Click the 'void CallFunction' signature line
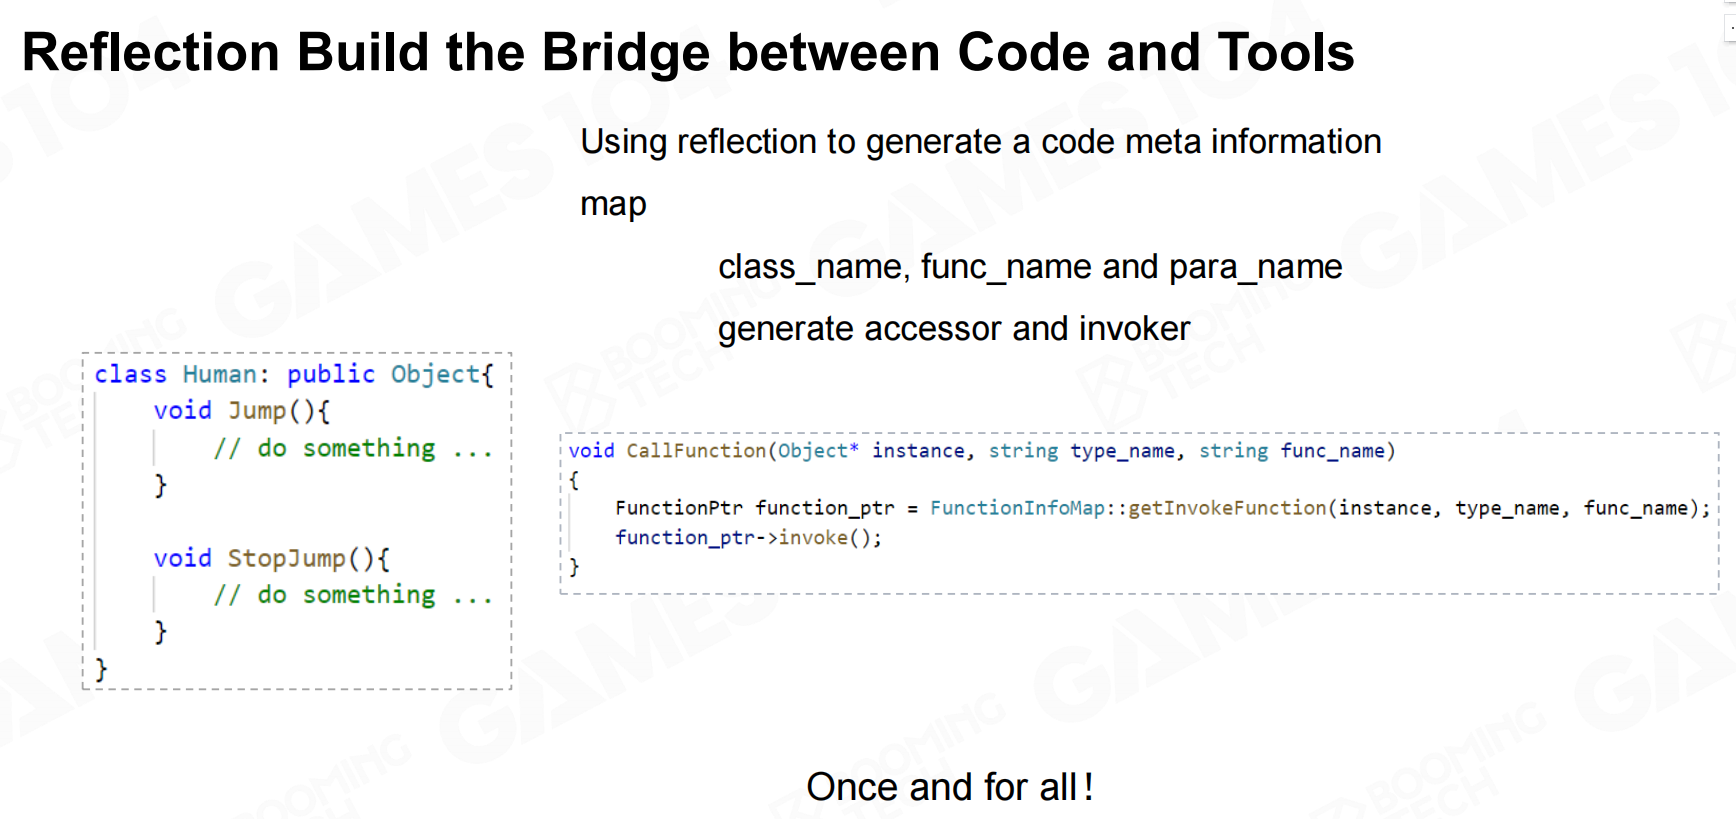 [x=981, y=451]
